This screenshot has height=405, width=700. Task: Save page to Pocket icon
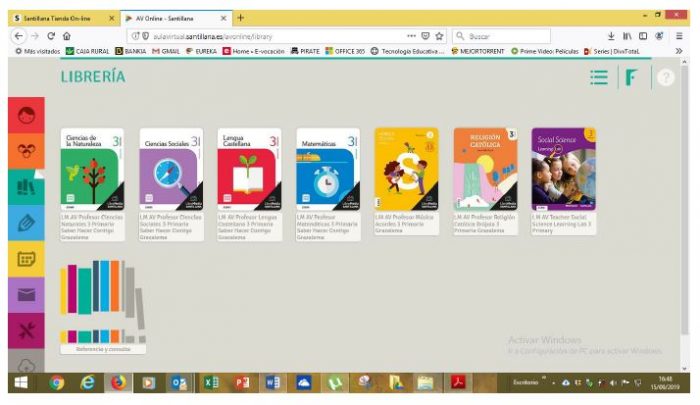pos(425,36)
